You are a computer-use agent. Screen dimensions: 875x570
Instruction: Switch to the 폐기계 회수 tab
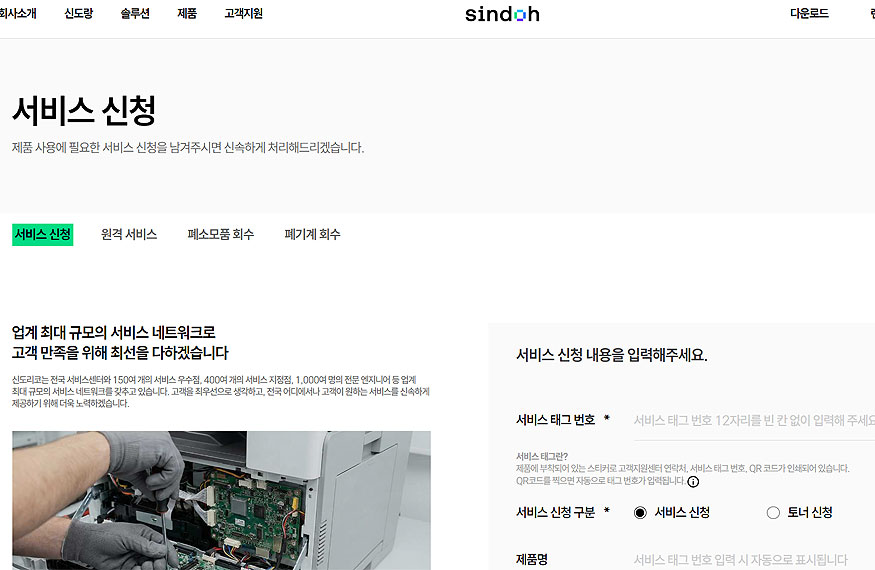312,234
